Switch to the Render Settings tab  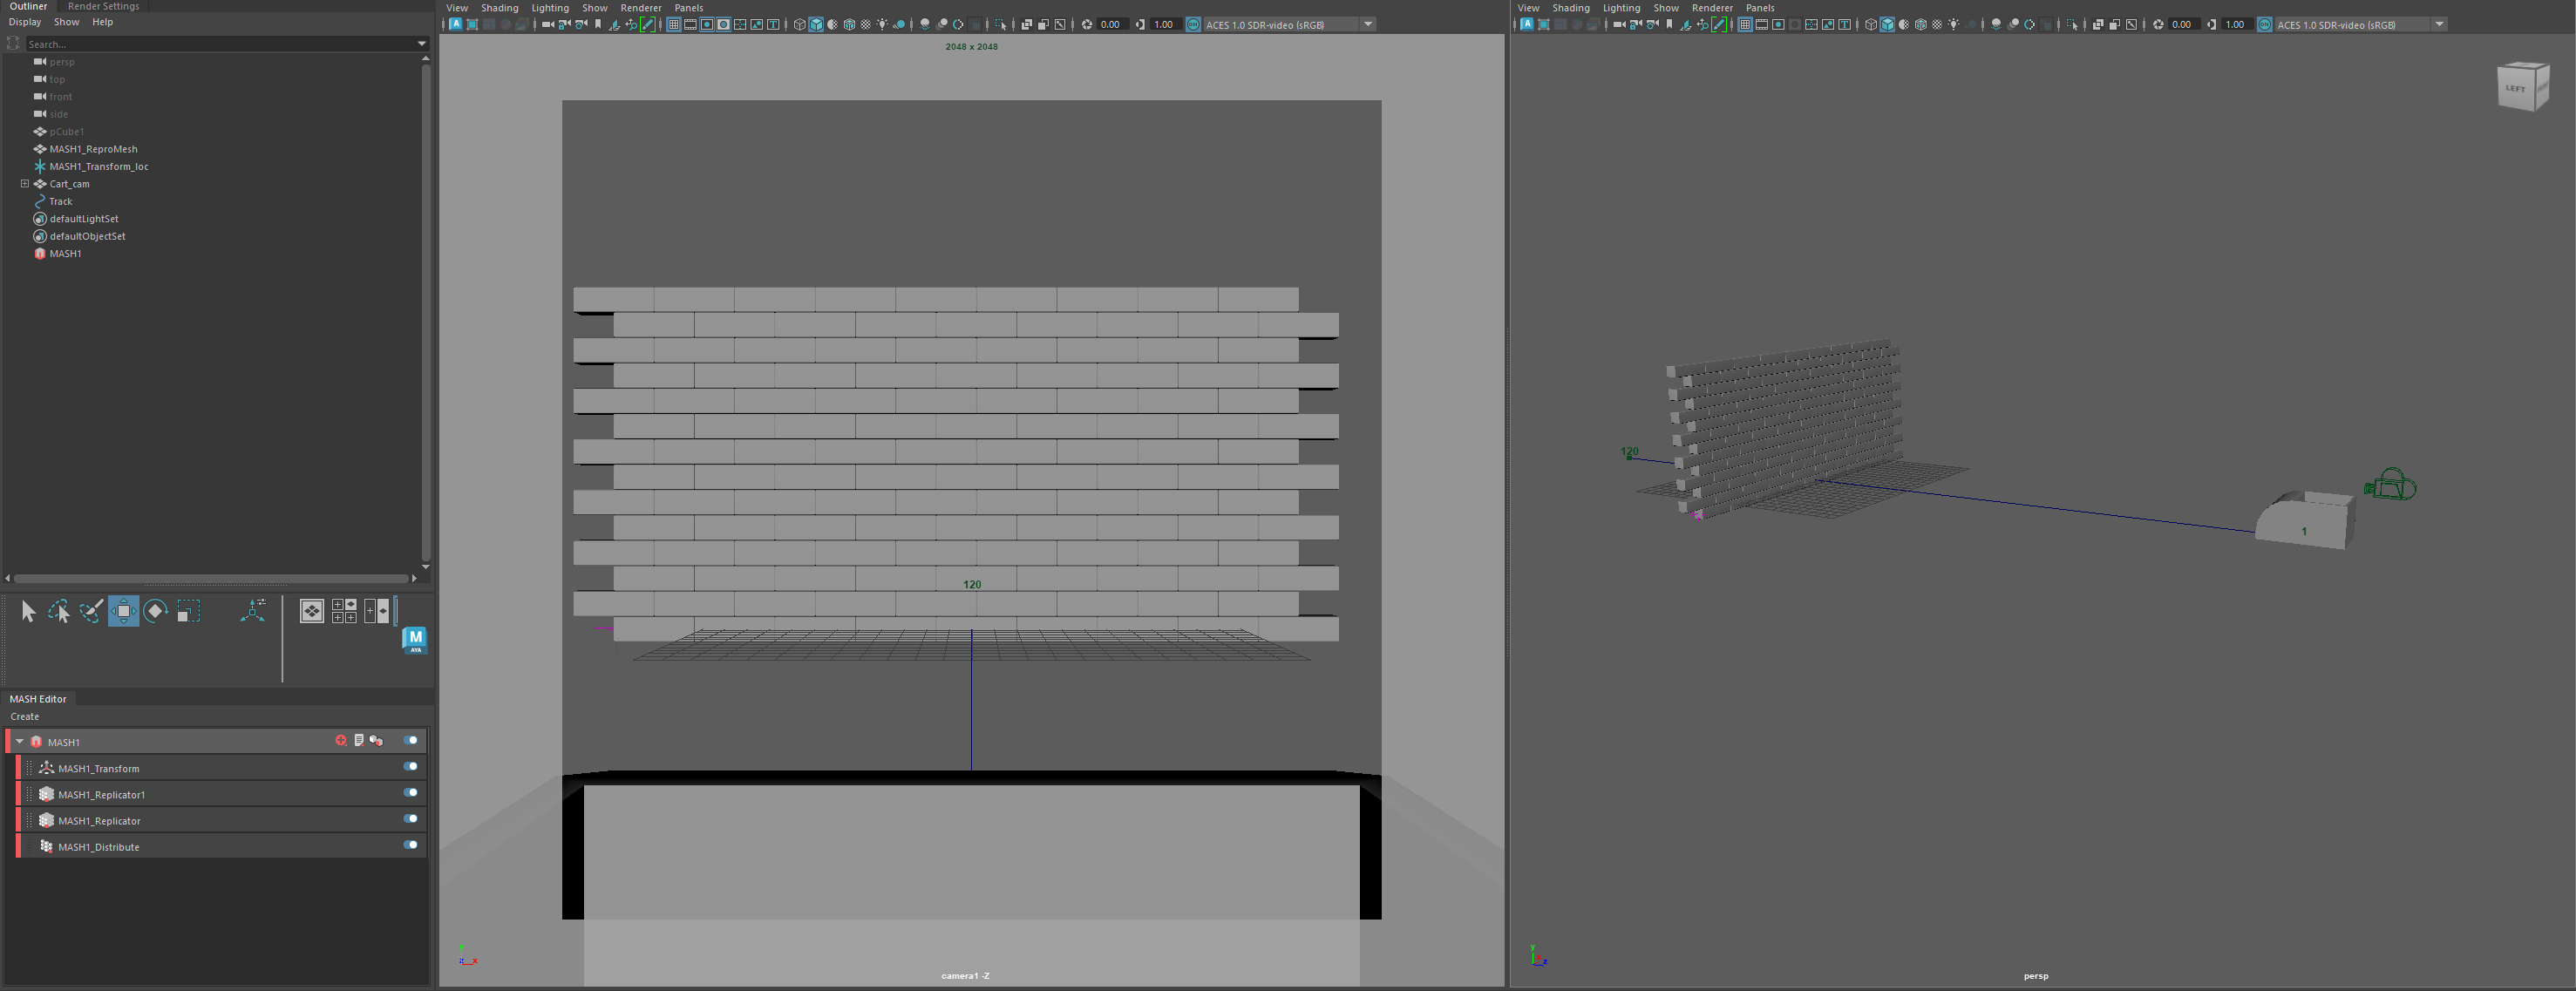coord(103,6)
